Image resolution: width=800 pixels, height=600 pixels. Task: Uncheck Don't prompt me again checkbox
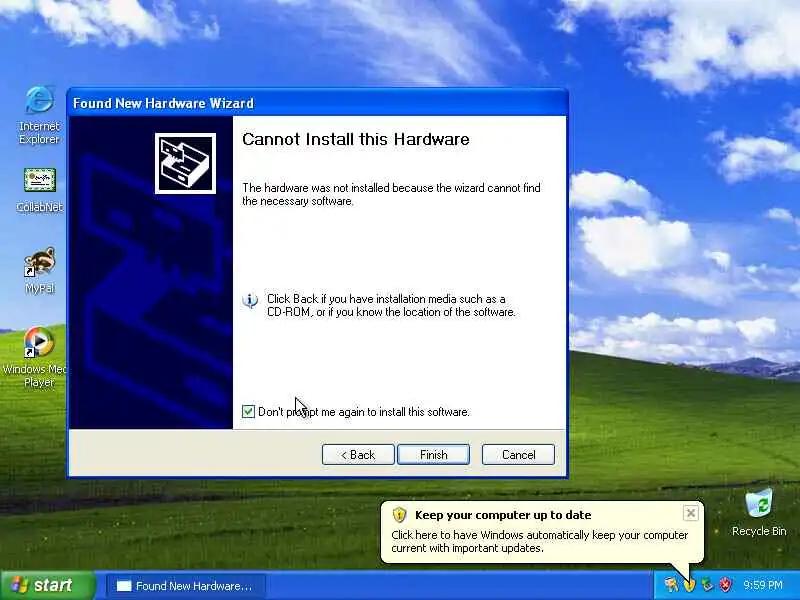click(x=248, y=411)
